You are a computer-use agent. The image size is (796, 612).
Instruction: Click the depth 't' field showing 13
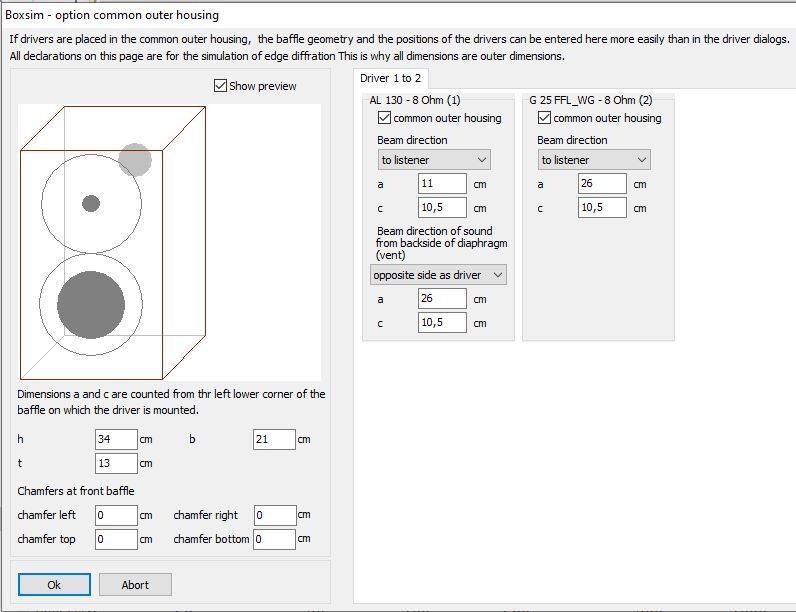pyautogui.click(x=116, y=463)
